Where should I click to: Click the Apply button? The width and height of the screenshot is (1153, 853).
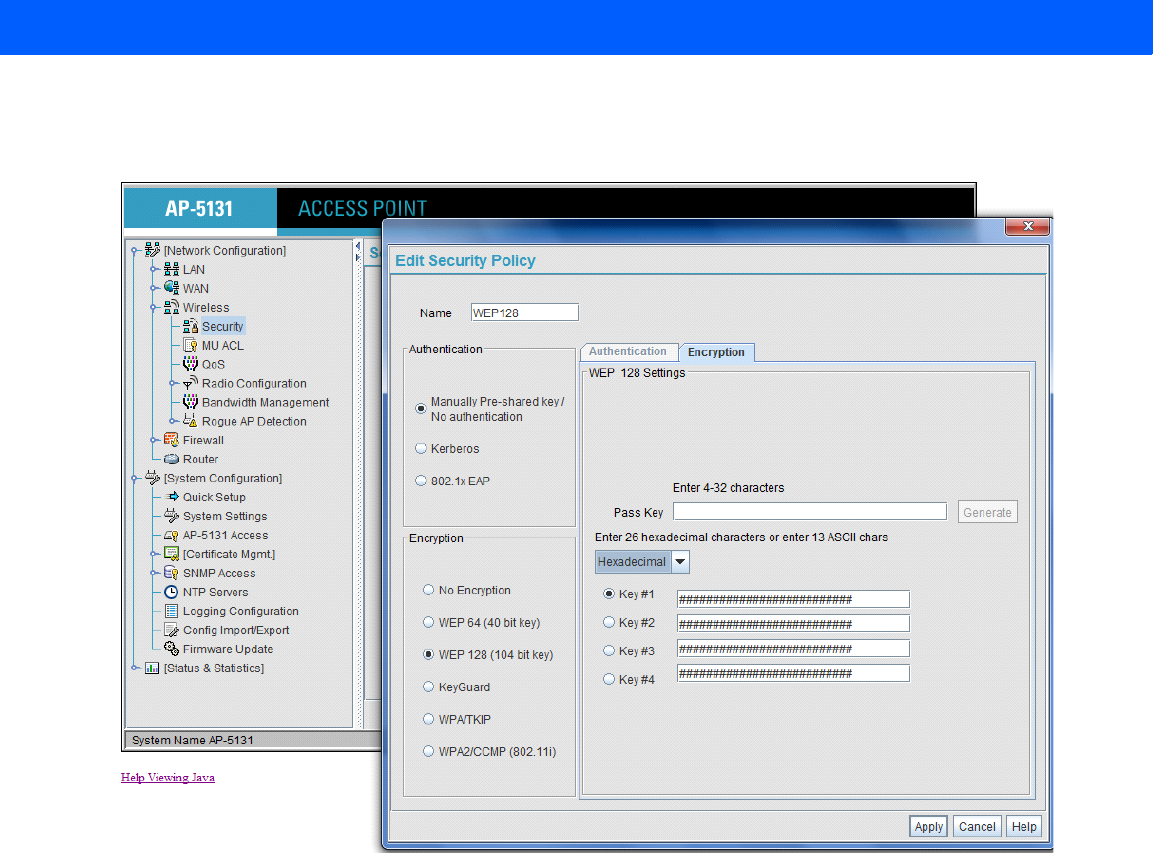pos(929,827)
